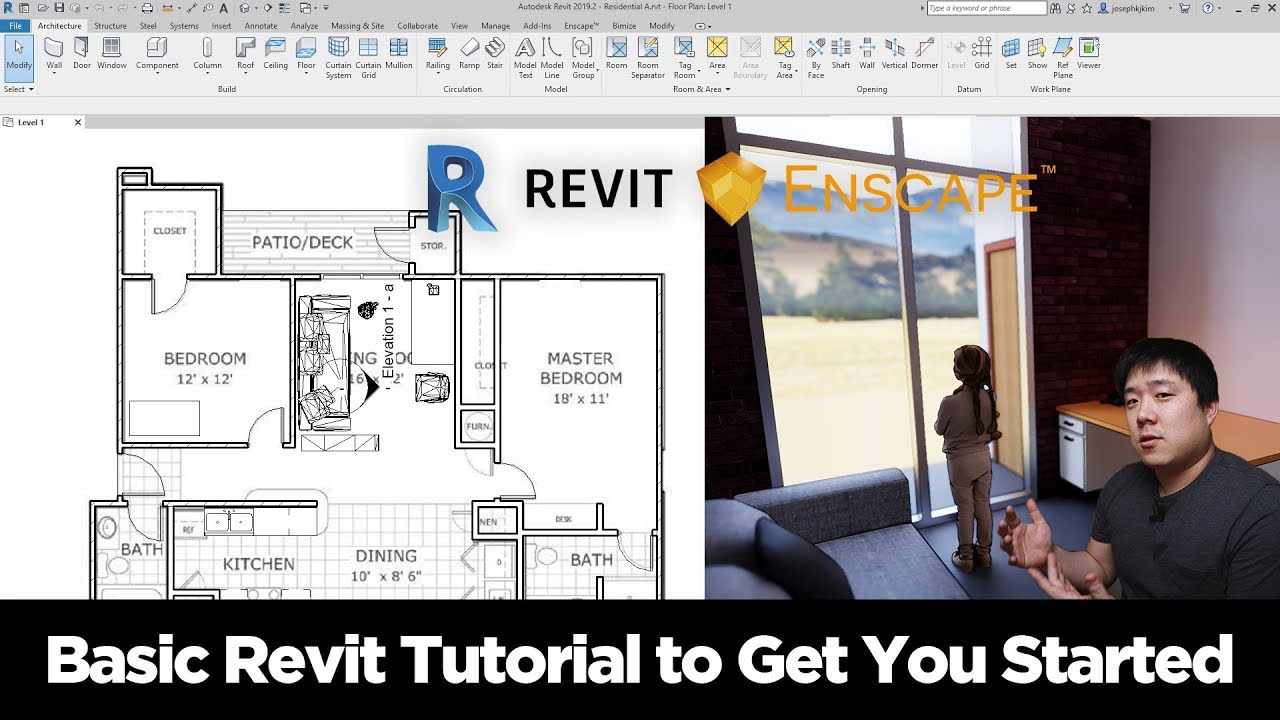Select the Component tool
1280x720 pixels.
tap(157, 55)
